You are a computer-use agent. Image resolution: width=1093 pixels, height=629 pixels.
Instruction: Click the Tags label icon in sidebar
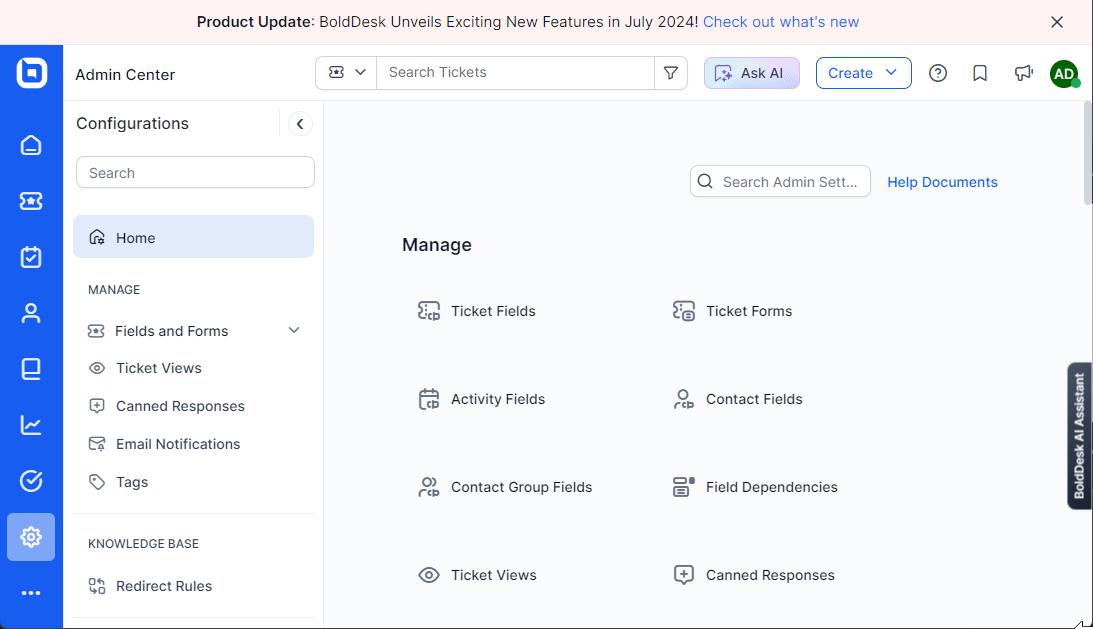click(97, 482)
